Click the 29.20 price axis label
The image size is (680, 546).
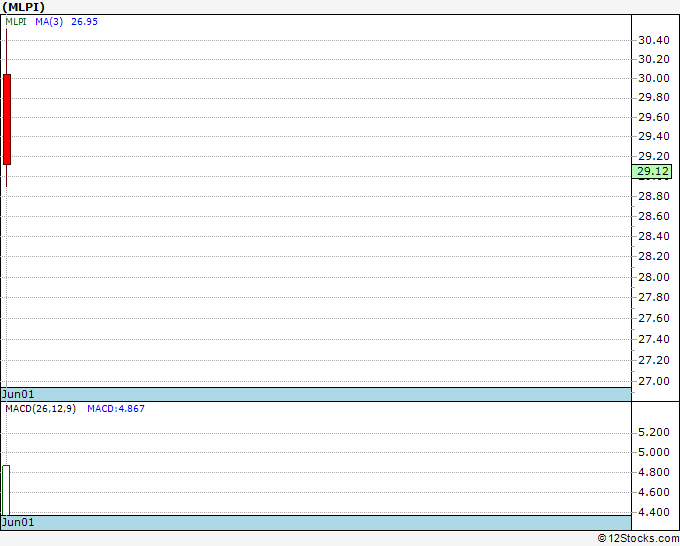[x=654, y=156]
